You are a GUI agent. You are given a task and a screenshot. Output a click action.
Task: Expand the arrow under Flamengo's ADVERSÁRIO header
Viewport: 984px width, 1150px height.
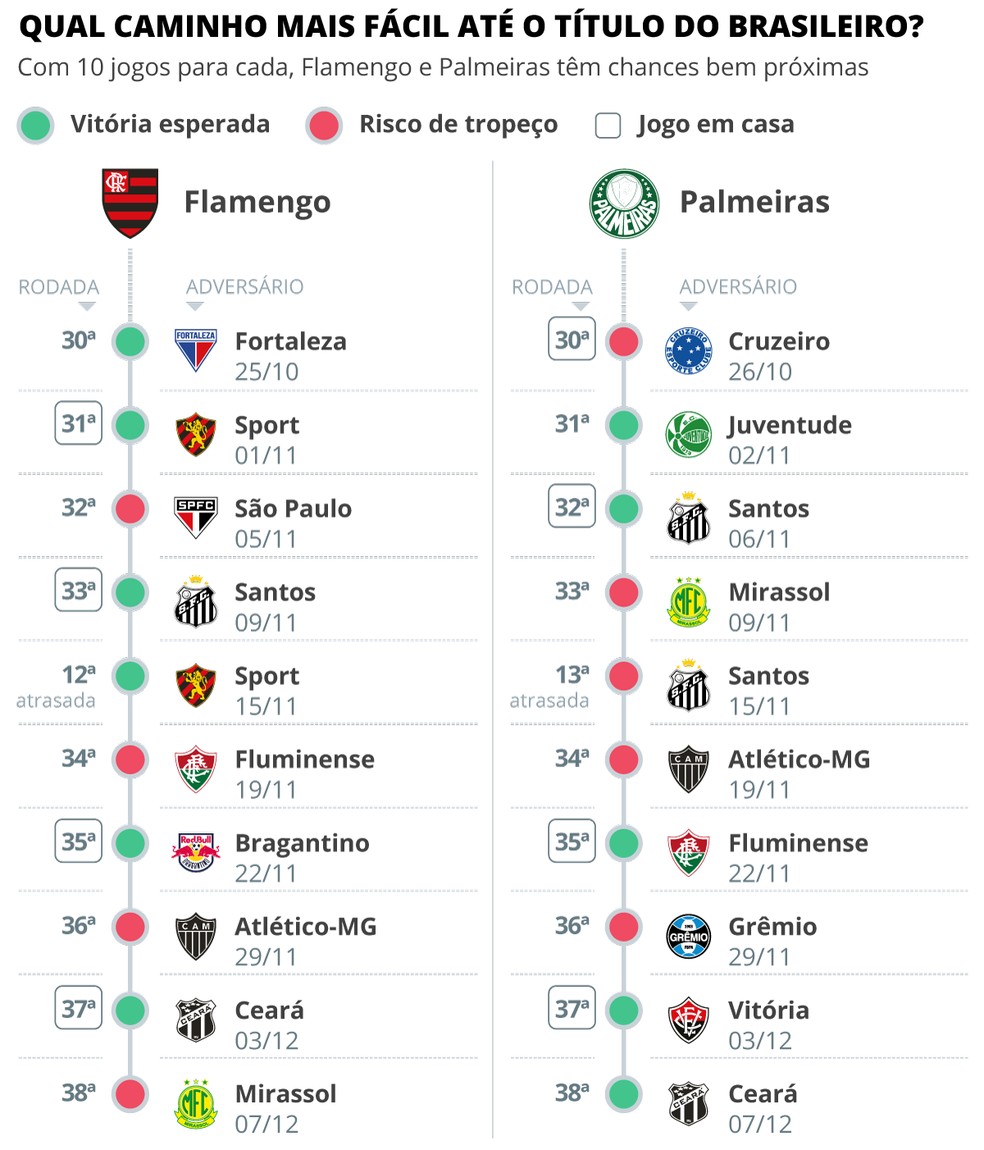194,306
